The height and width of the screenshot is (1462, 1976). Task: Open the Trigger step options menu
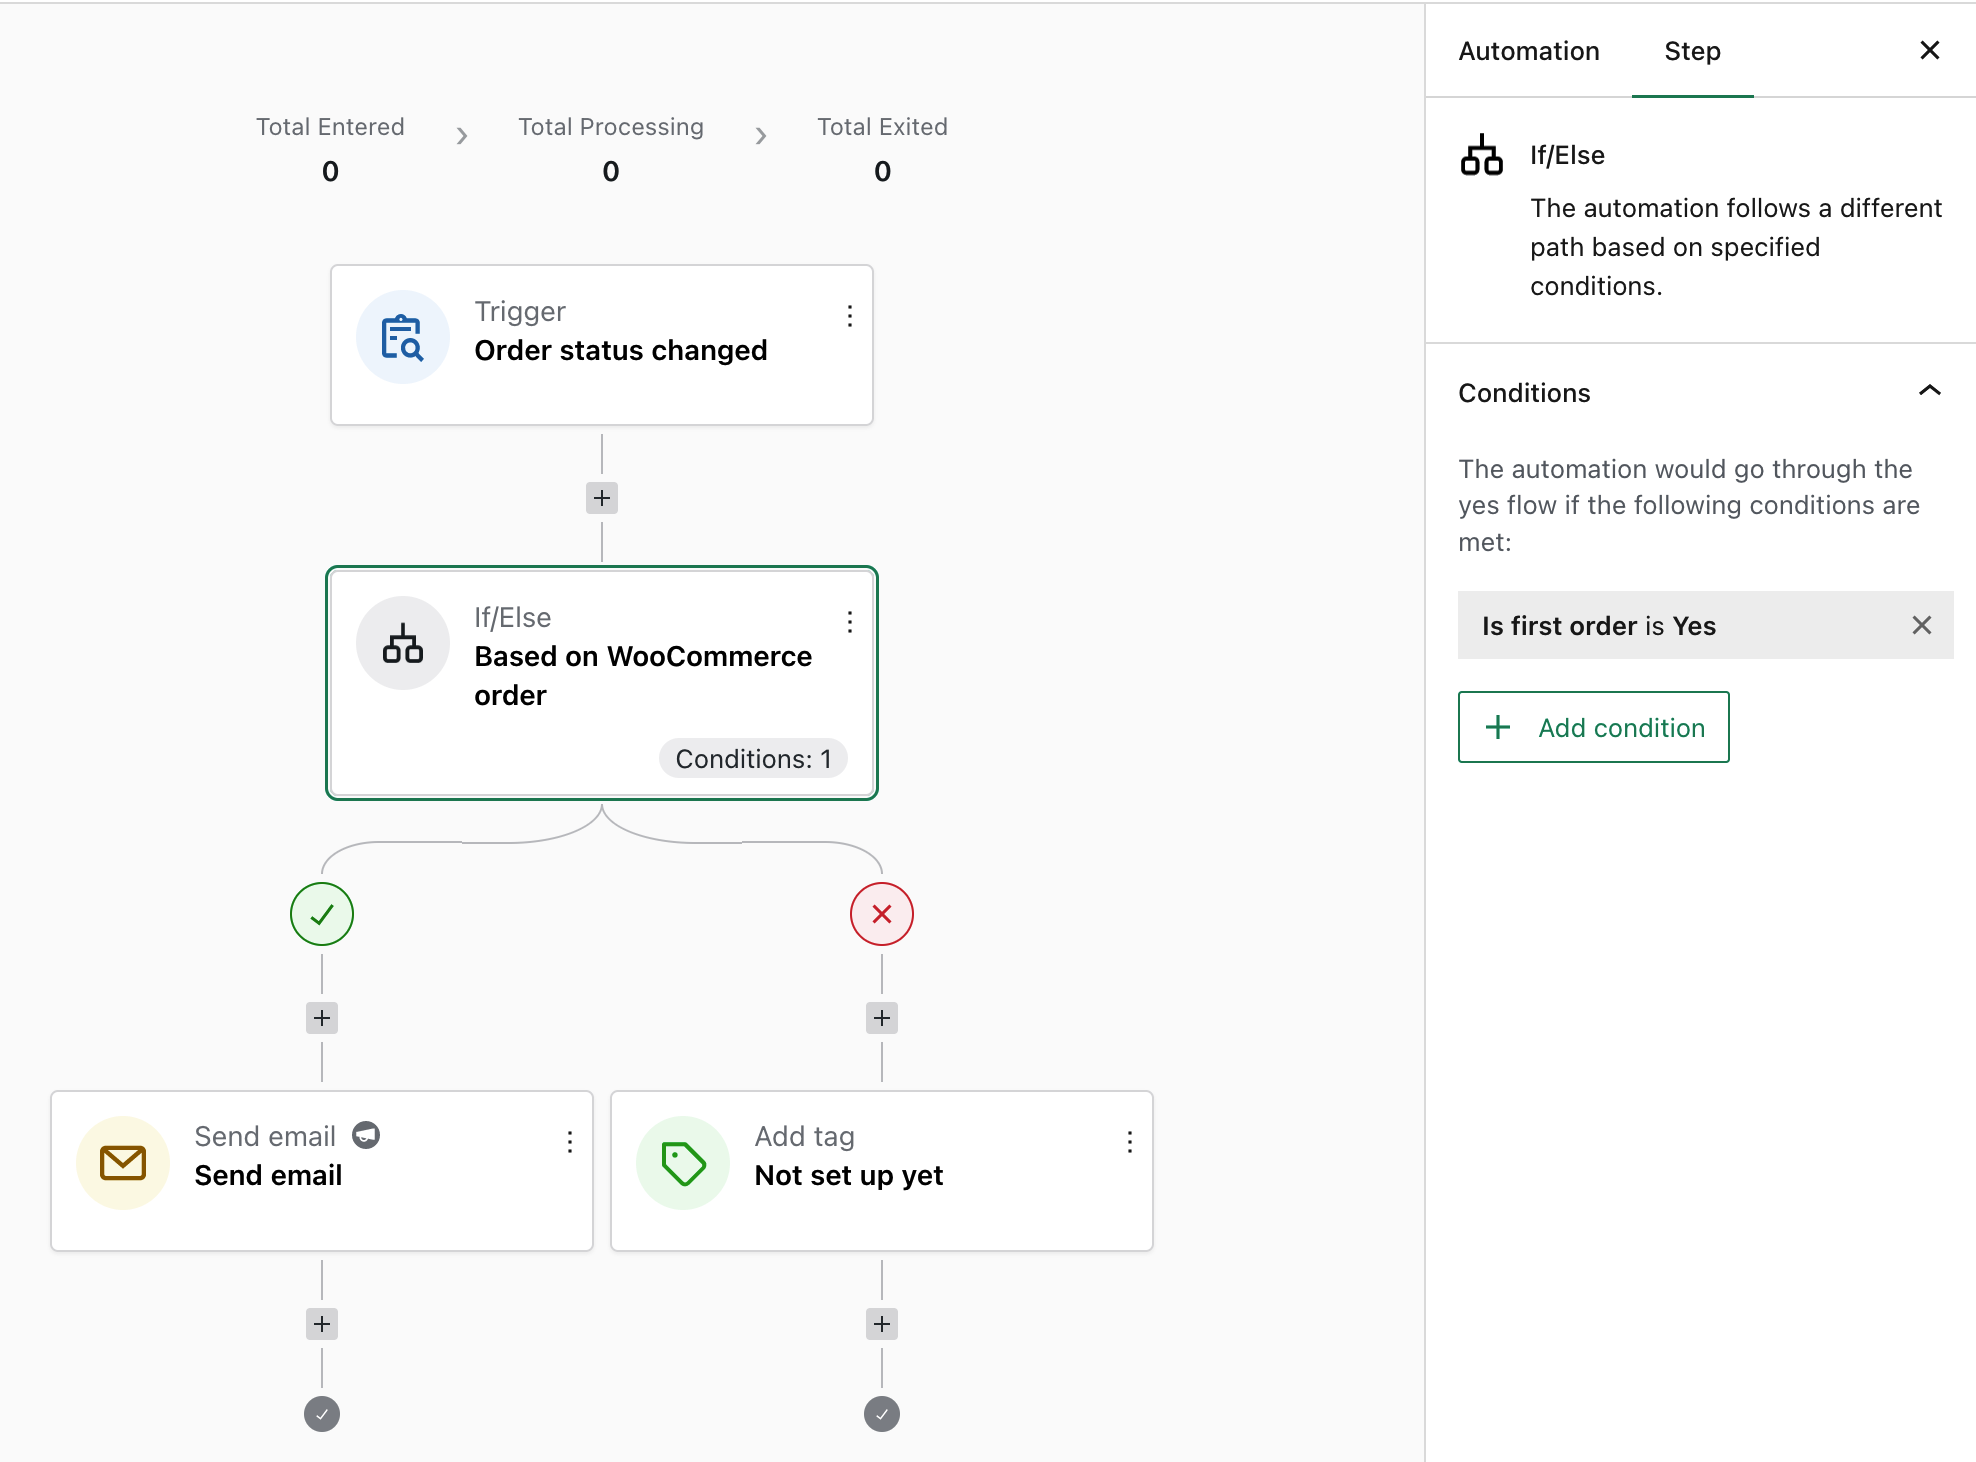point(850,316)
